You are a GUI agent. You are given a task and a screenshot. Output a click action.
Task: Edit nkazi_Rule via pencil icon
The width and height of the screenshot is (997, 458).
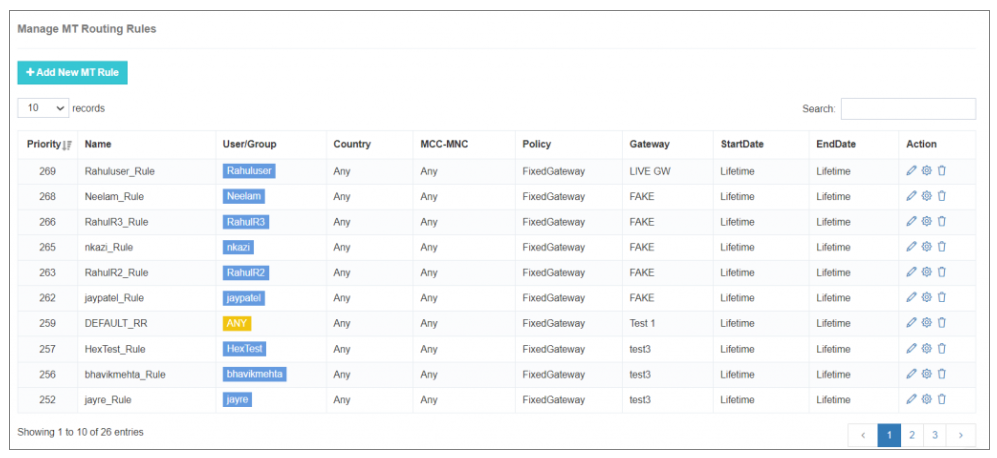coord(911,247)
